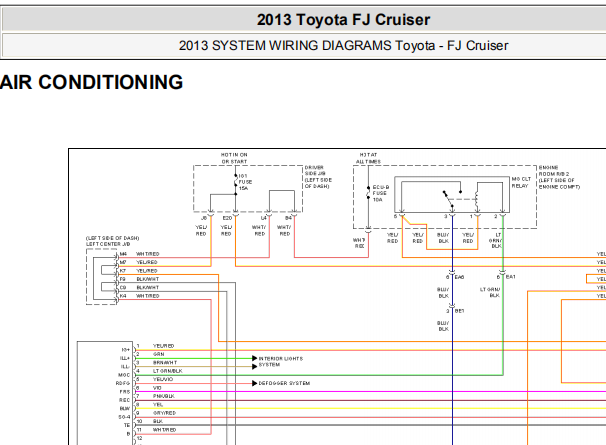Click connector label L4 under Driver Side J/B
606x445 pixels.
point(264,218)
